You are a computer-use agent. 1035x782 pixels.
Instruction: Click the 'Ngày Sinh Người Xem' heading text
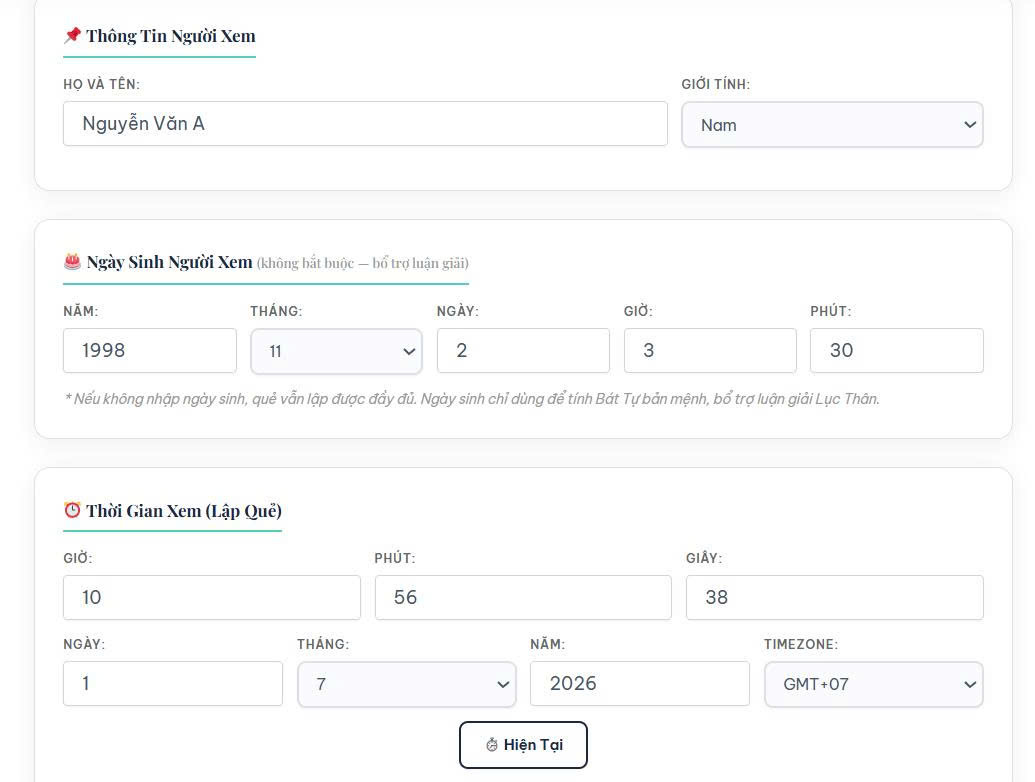170,262
